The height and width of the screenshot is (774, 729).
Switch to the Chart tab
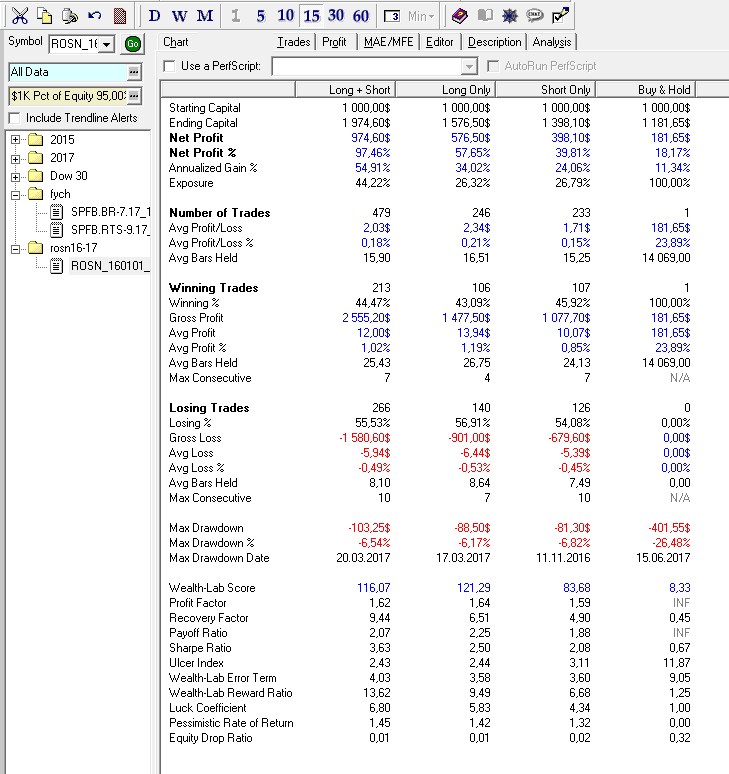pos(176,42)
